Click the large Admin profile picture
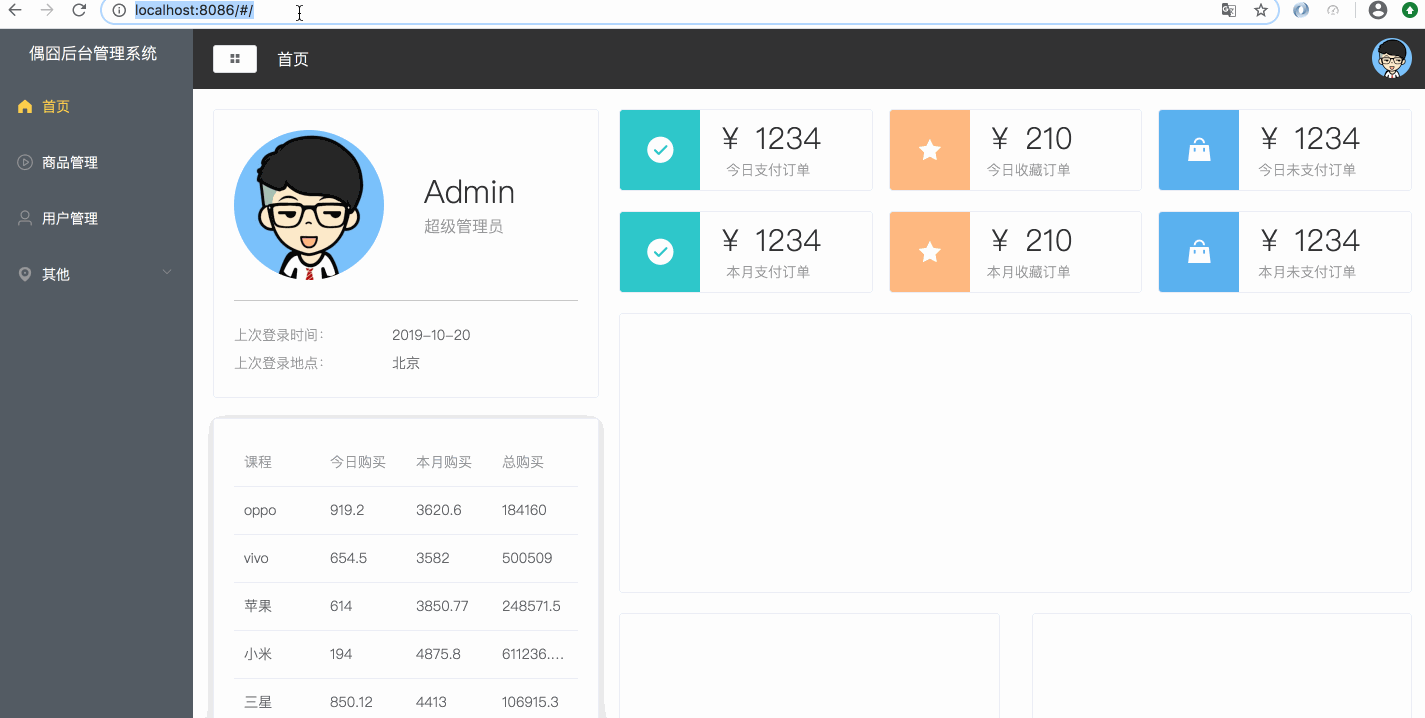 click(309, 204)
